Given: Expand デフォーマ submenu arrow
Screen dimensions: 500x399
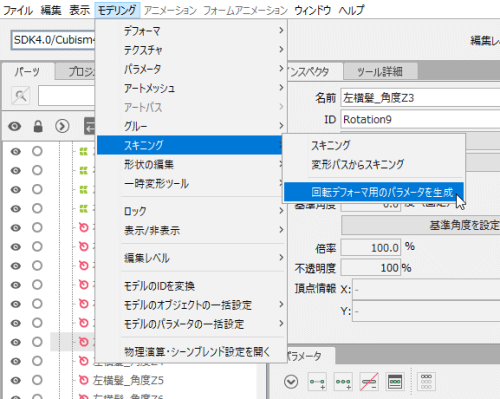Looking at the screenshot, I should [x=281, y=30].
